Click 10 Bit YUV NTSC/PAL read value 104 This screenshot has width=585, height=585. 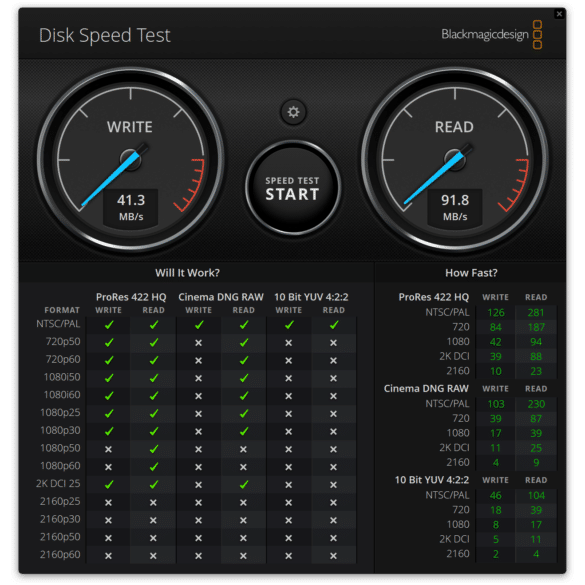pos(536,495)
